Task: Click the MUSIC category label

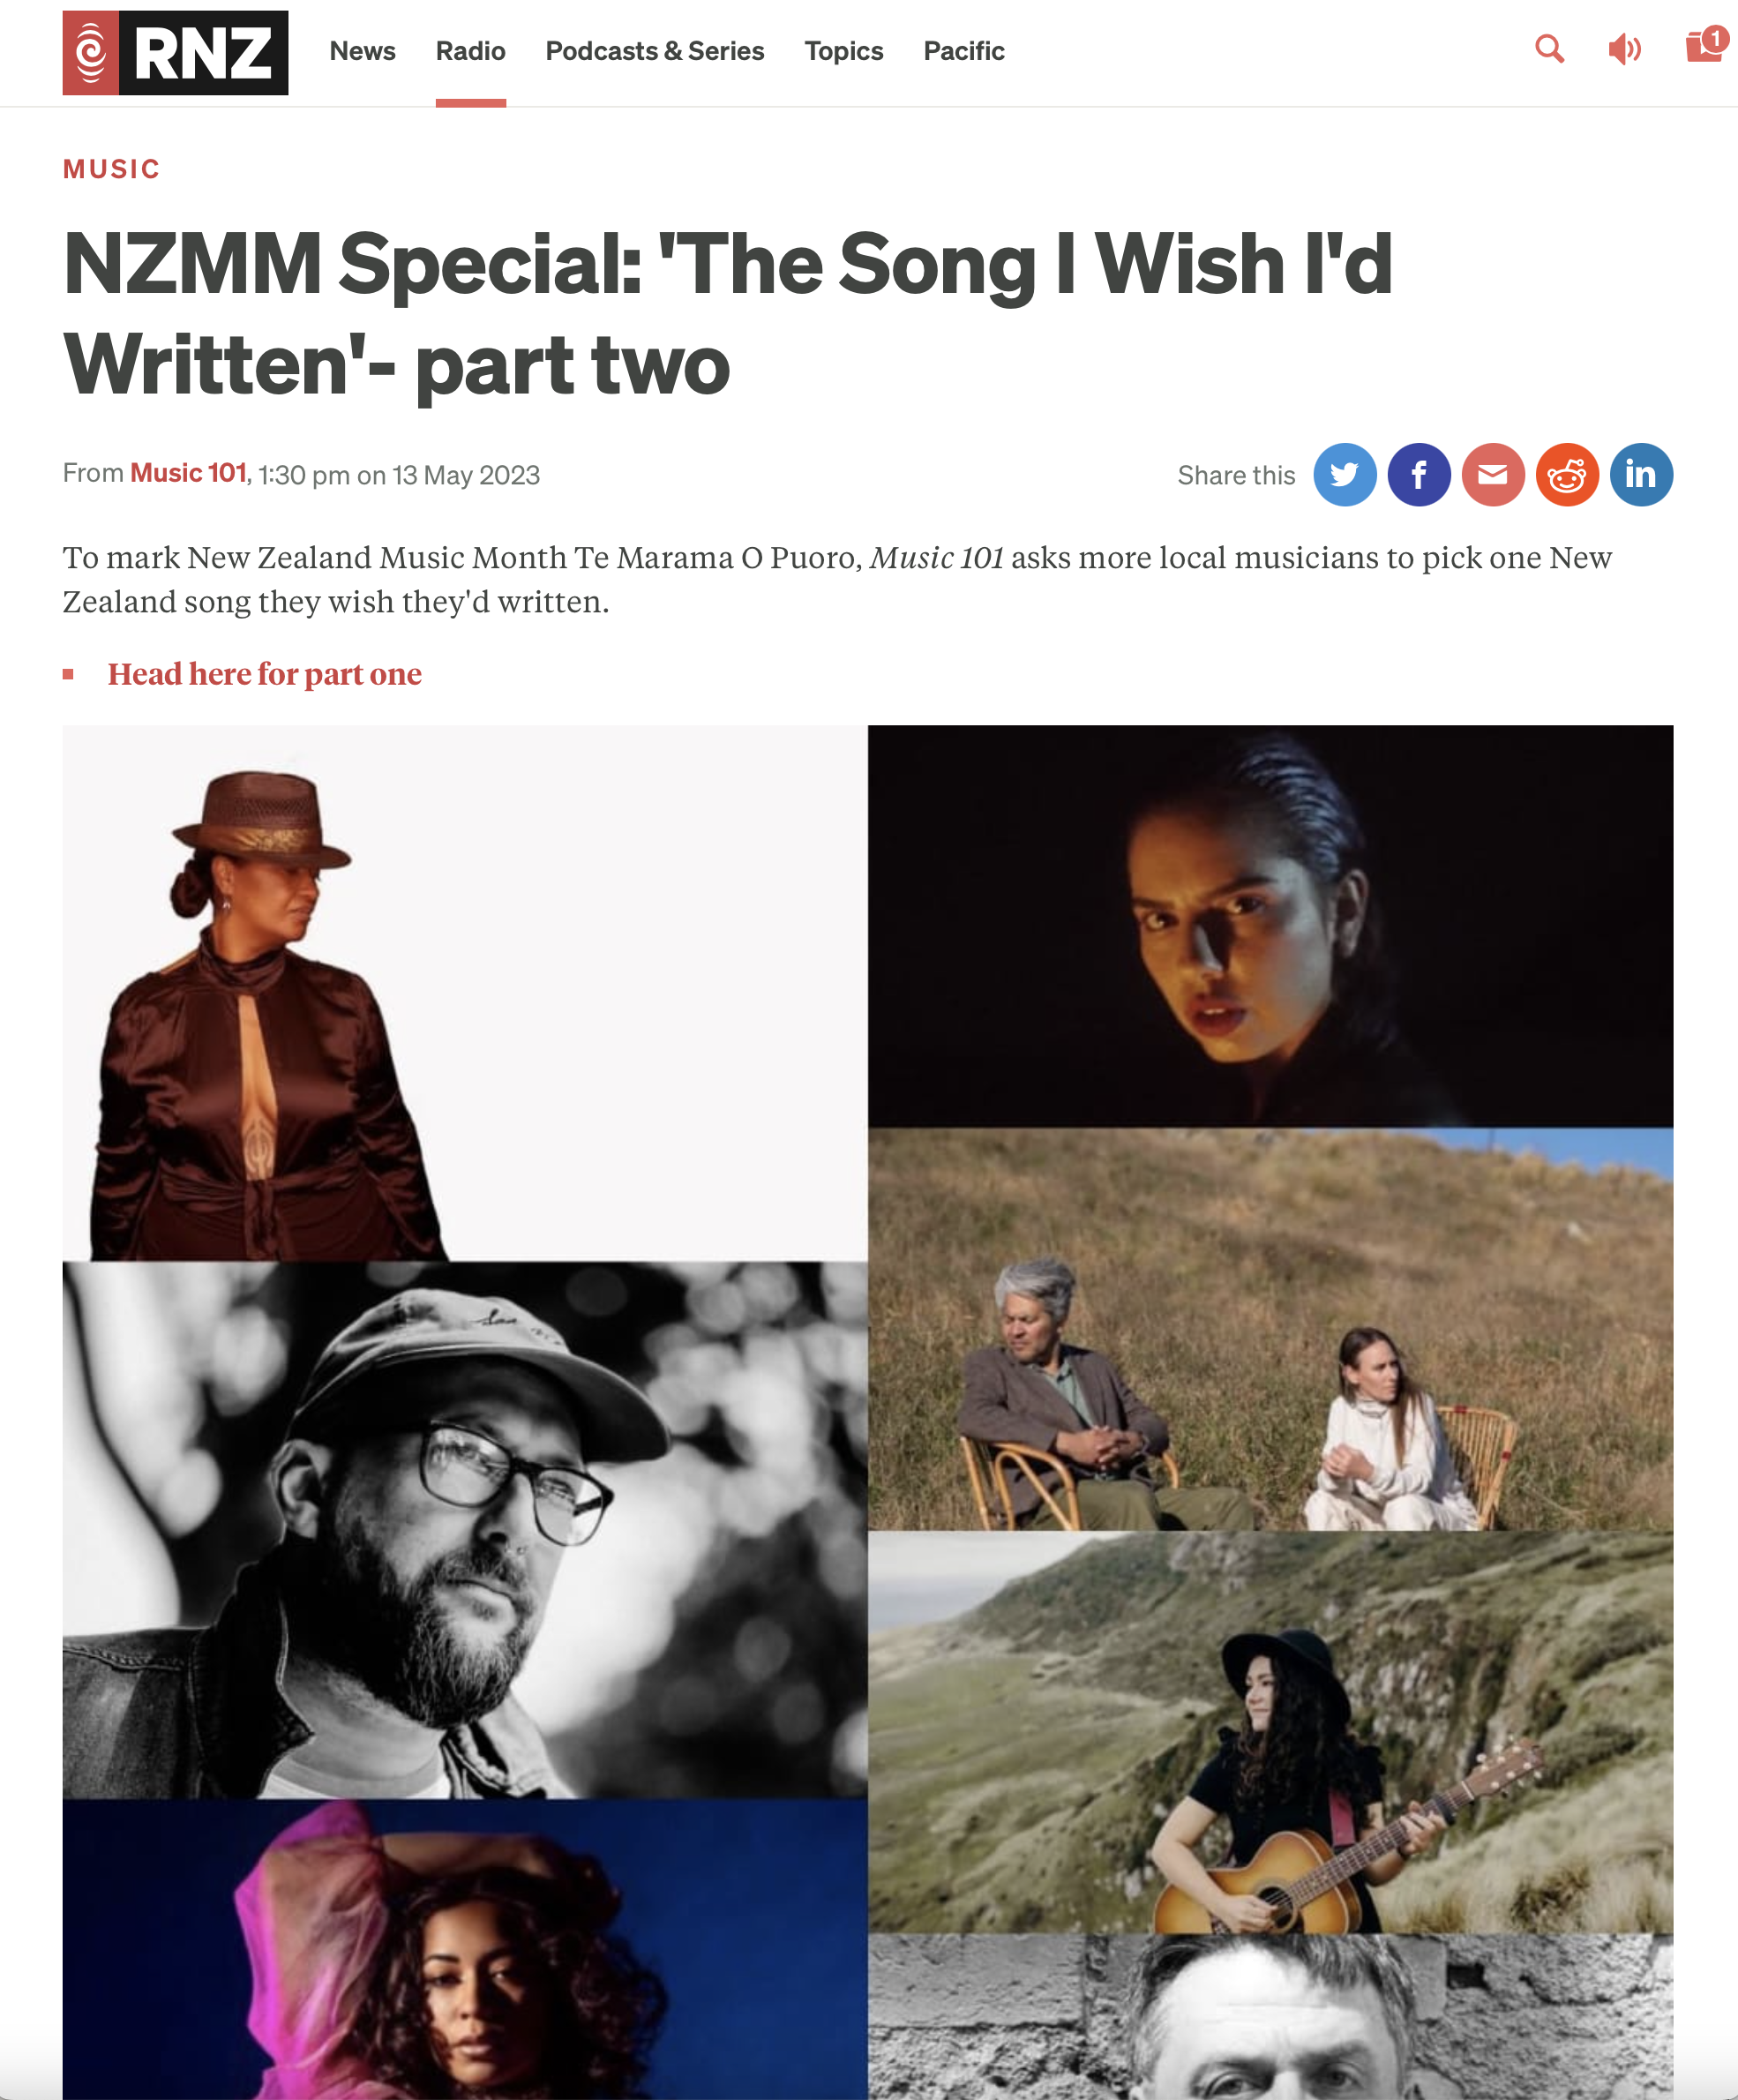Action: point(111,169)
